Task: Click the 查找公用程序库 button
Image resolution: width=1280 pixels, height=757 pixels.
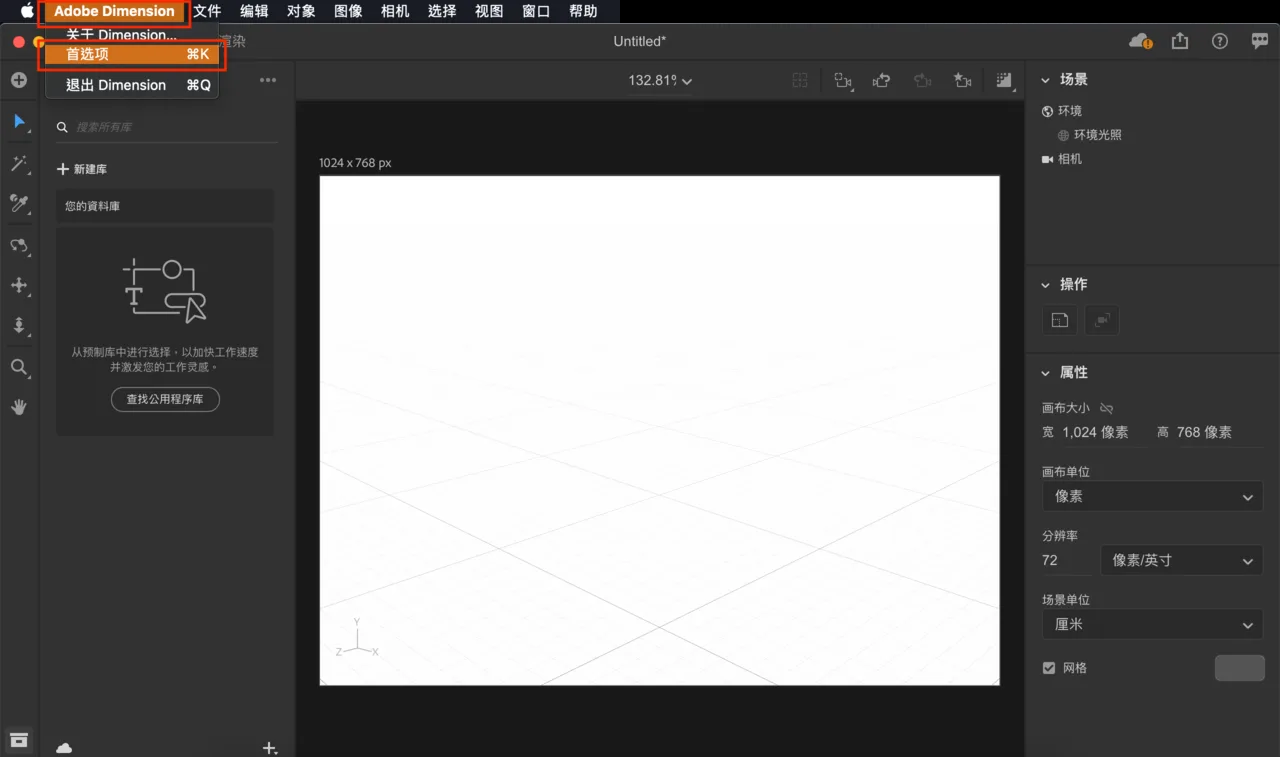Action: tap(165, 399)
